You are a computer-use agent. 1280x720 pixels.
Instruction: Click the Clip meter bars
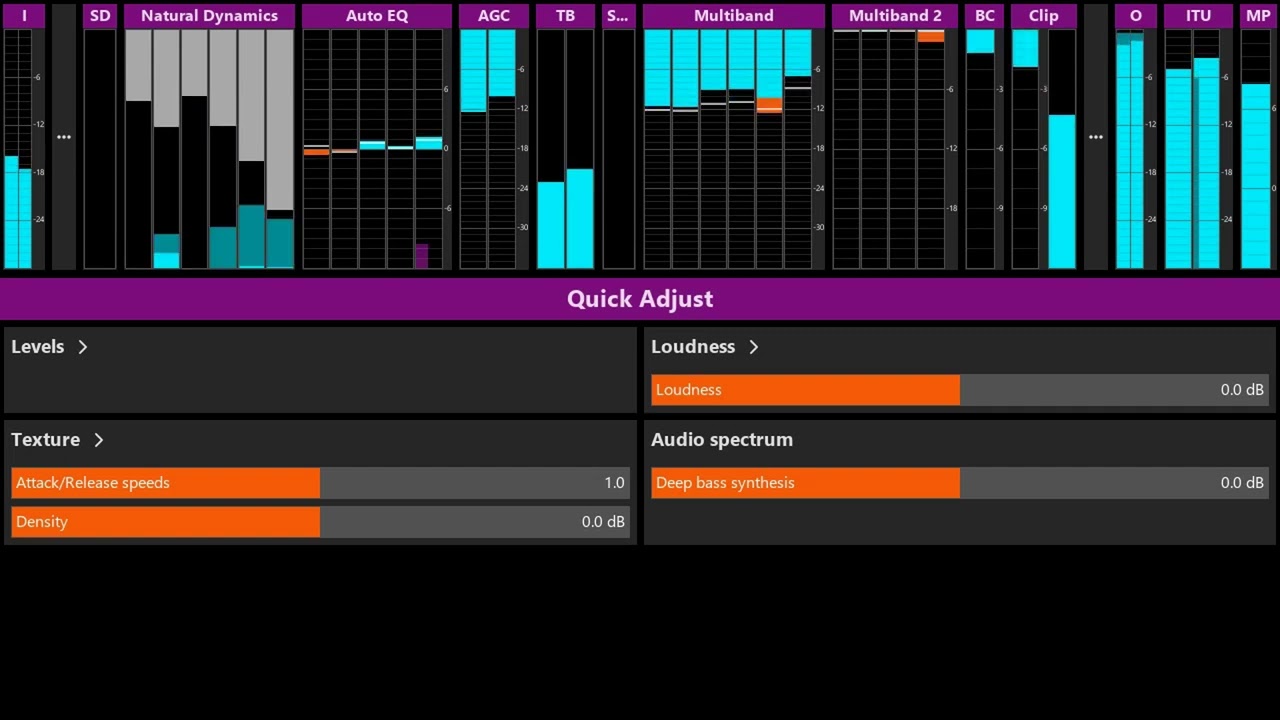(1043, 149)
